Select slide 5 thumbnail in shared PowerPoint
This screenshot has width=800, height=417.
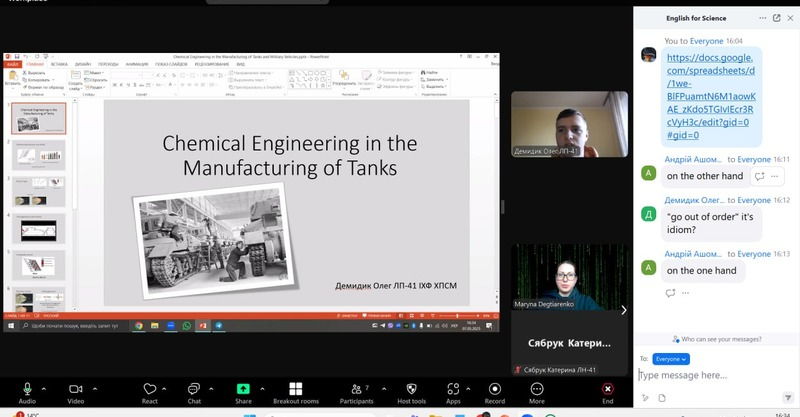(x=39, y=265)
